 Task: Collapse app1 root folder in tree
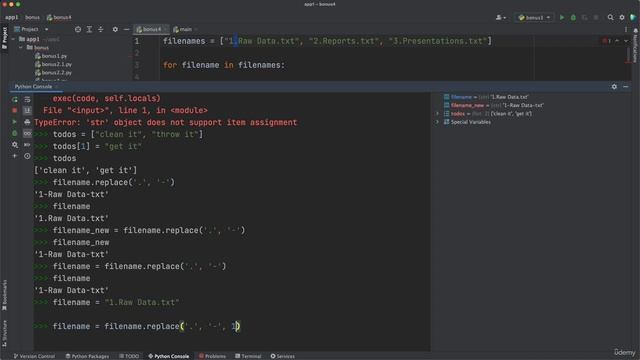13,39
